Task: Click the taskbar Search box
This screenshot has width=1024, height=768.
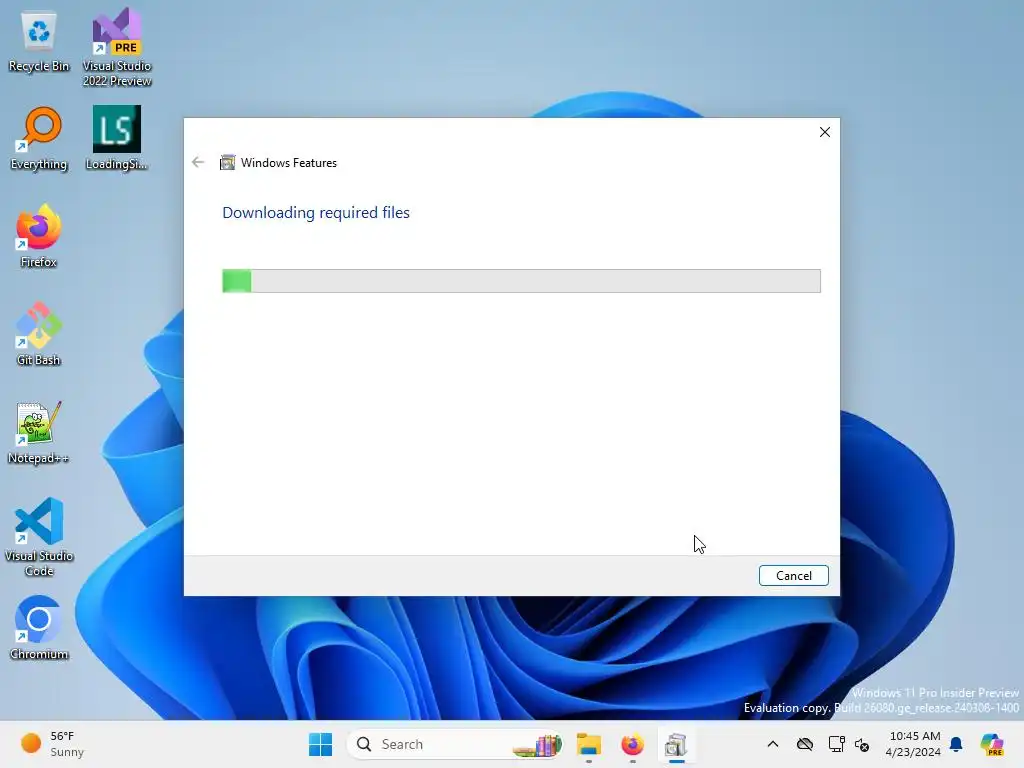Action: 455,744
